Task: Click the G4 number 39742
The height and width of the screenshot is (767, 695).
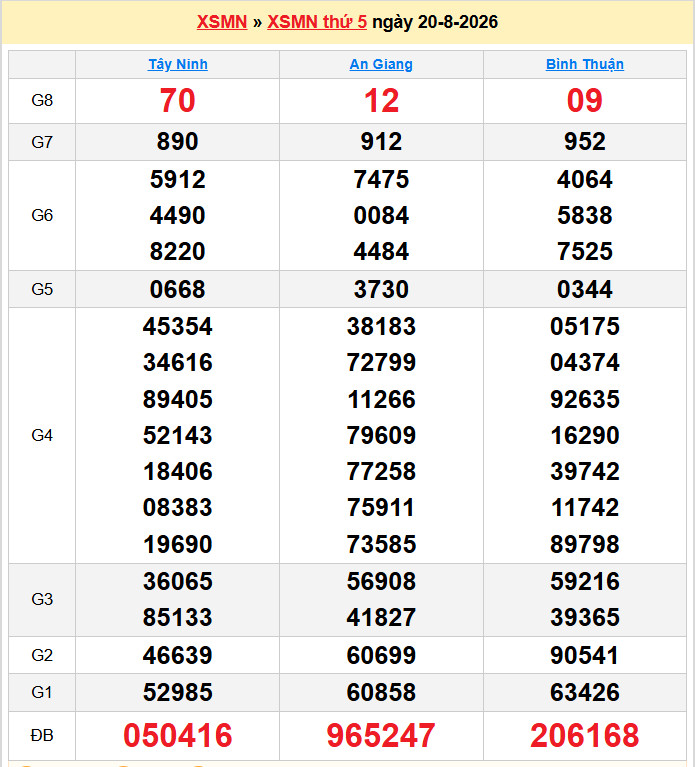Action: pos(584,472)
